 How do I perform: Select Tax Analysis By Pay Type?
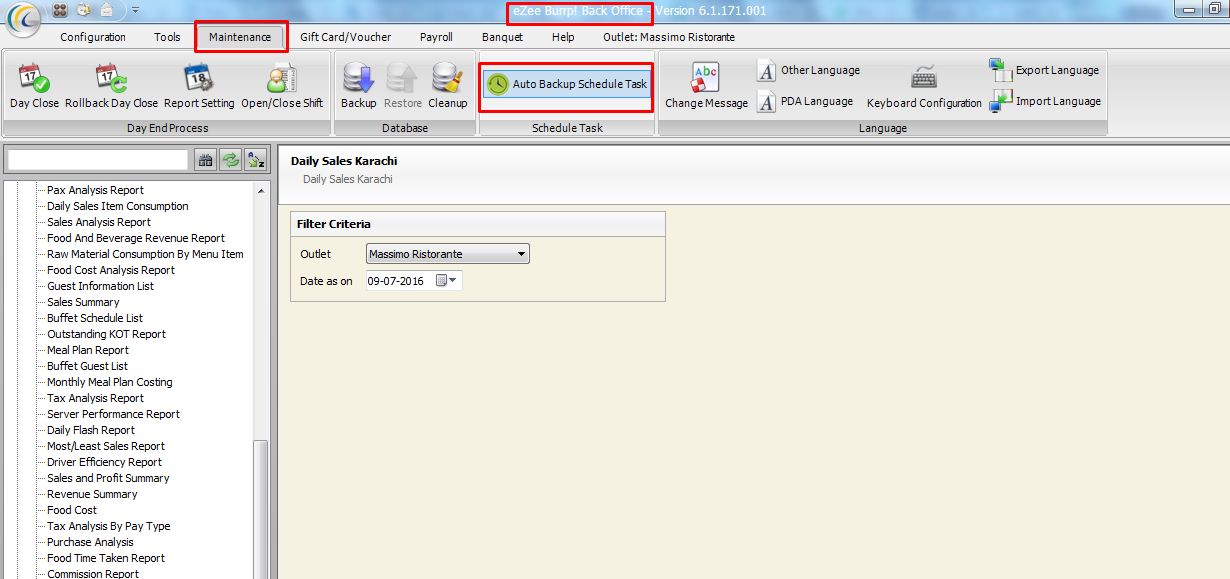[x=108, y=526]
